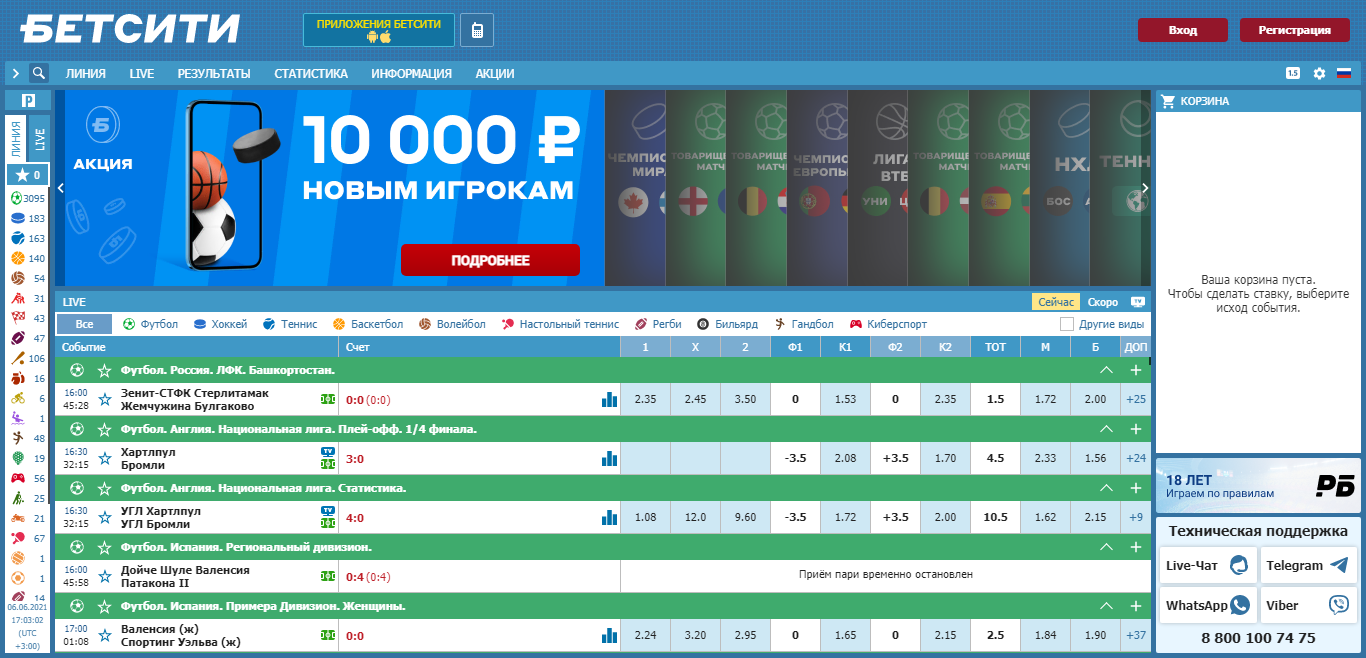Open ИНФОРМАЦИЯ menu item
Image resolution: width=1366 pixels, height=658 pixels.
[411, 73]
